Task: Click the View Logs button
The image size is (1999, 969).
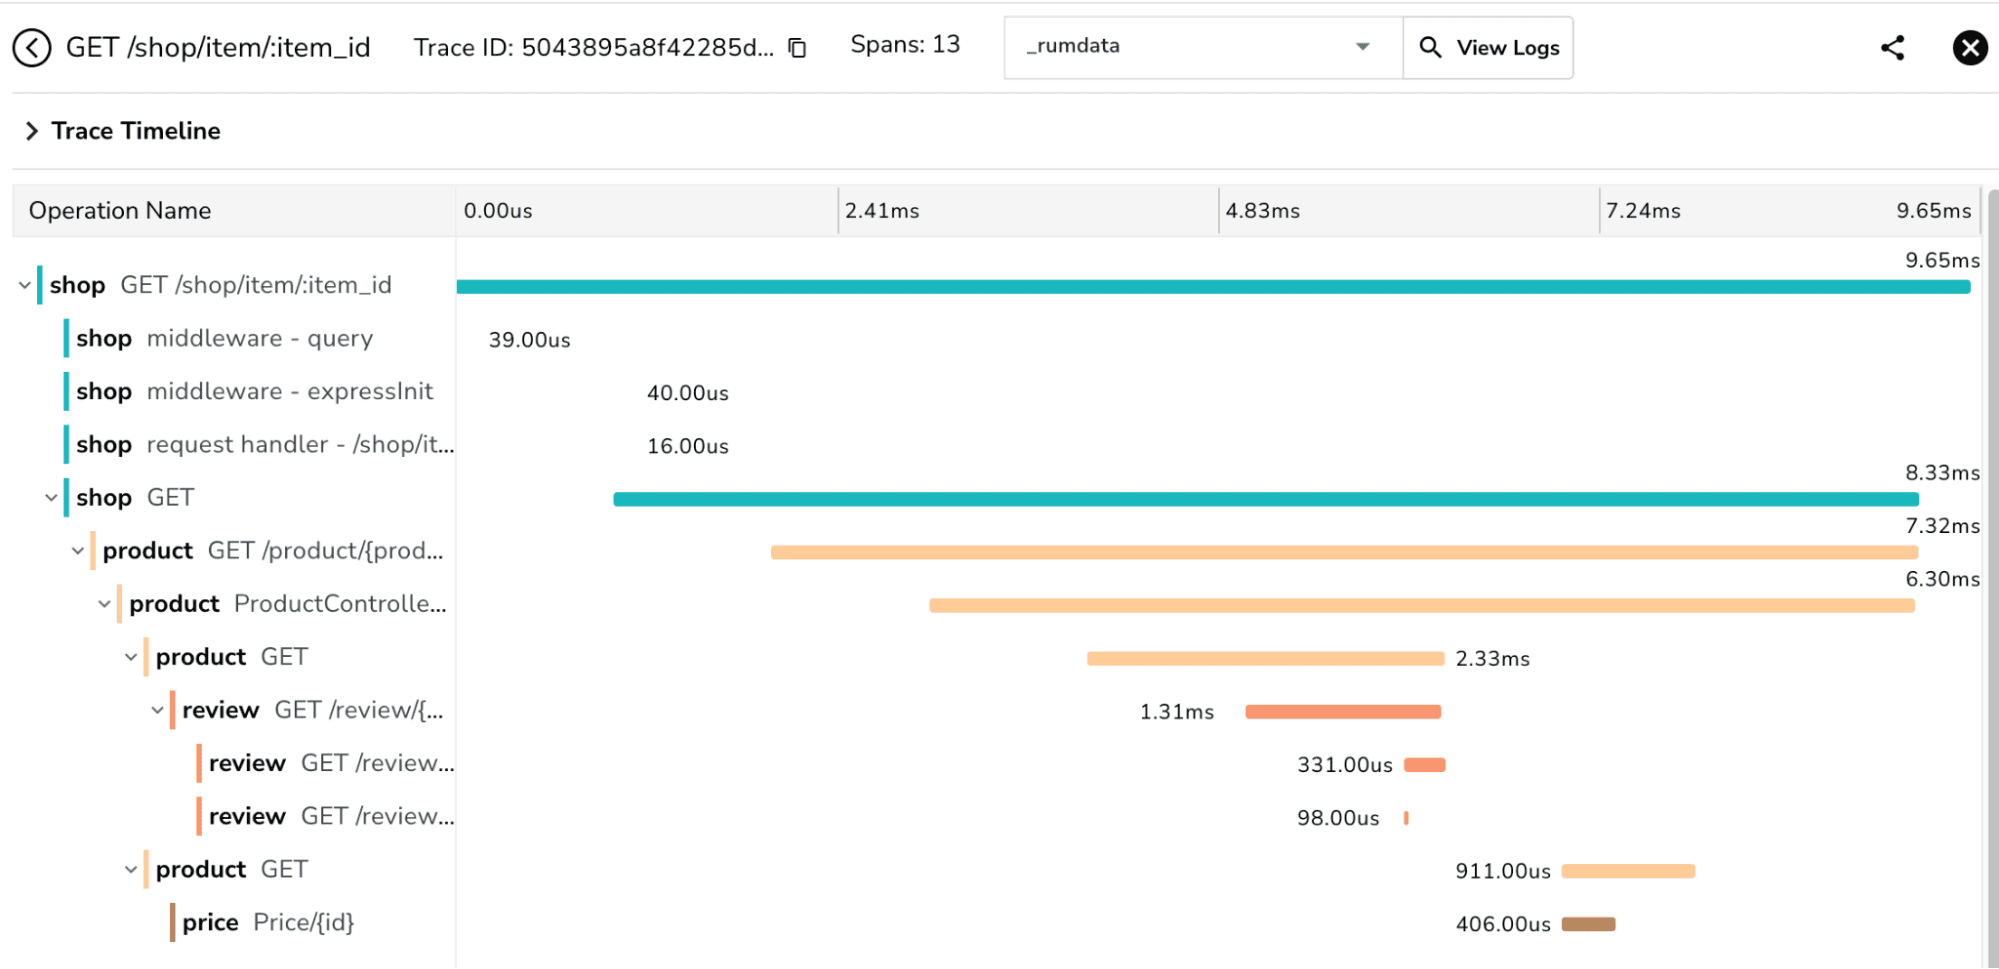Action: tap(1488, 48)
